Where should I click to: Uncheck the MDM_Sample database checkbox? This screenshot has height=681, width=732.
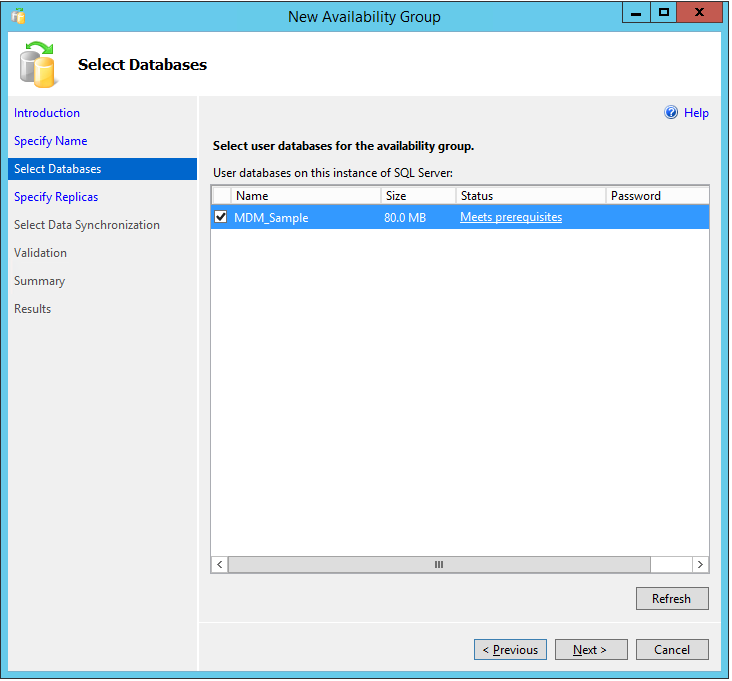coord(221,217)
